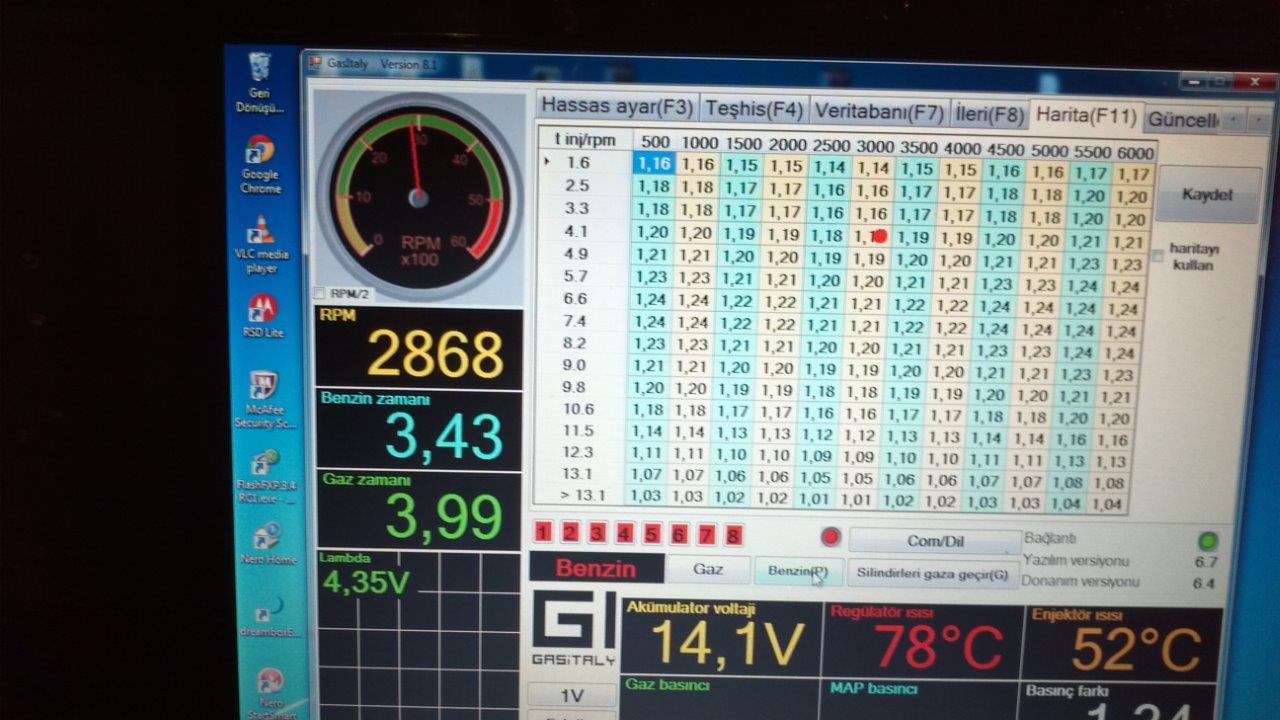Toggle cylinder 1 red indicator

click(543, 532)
